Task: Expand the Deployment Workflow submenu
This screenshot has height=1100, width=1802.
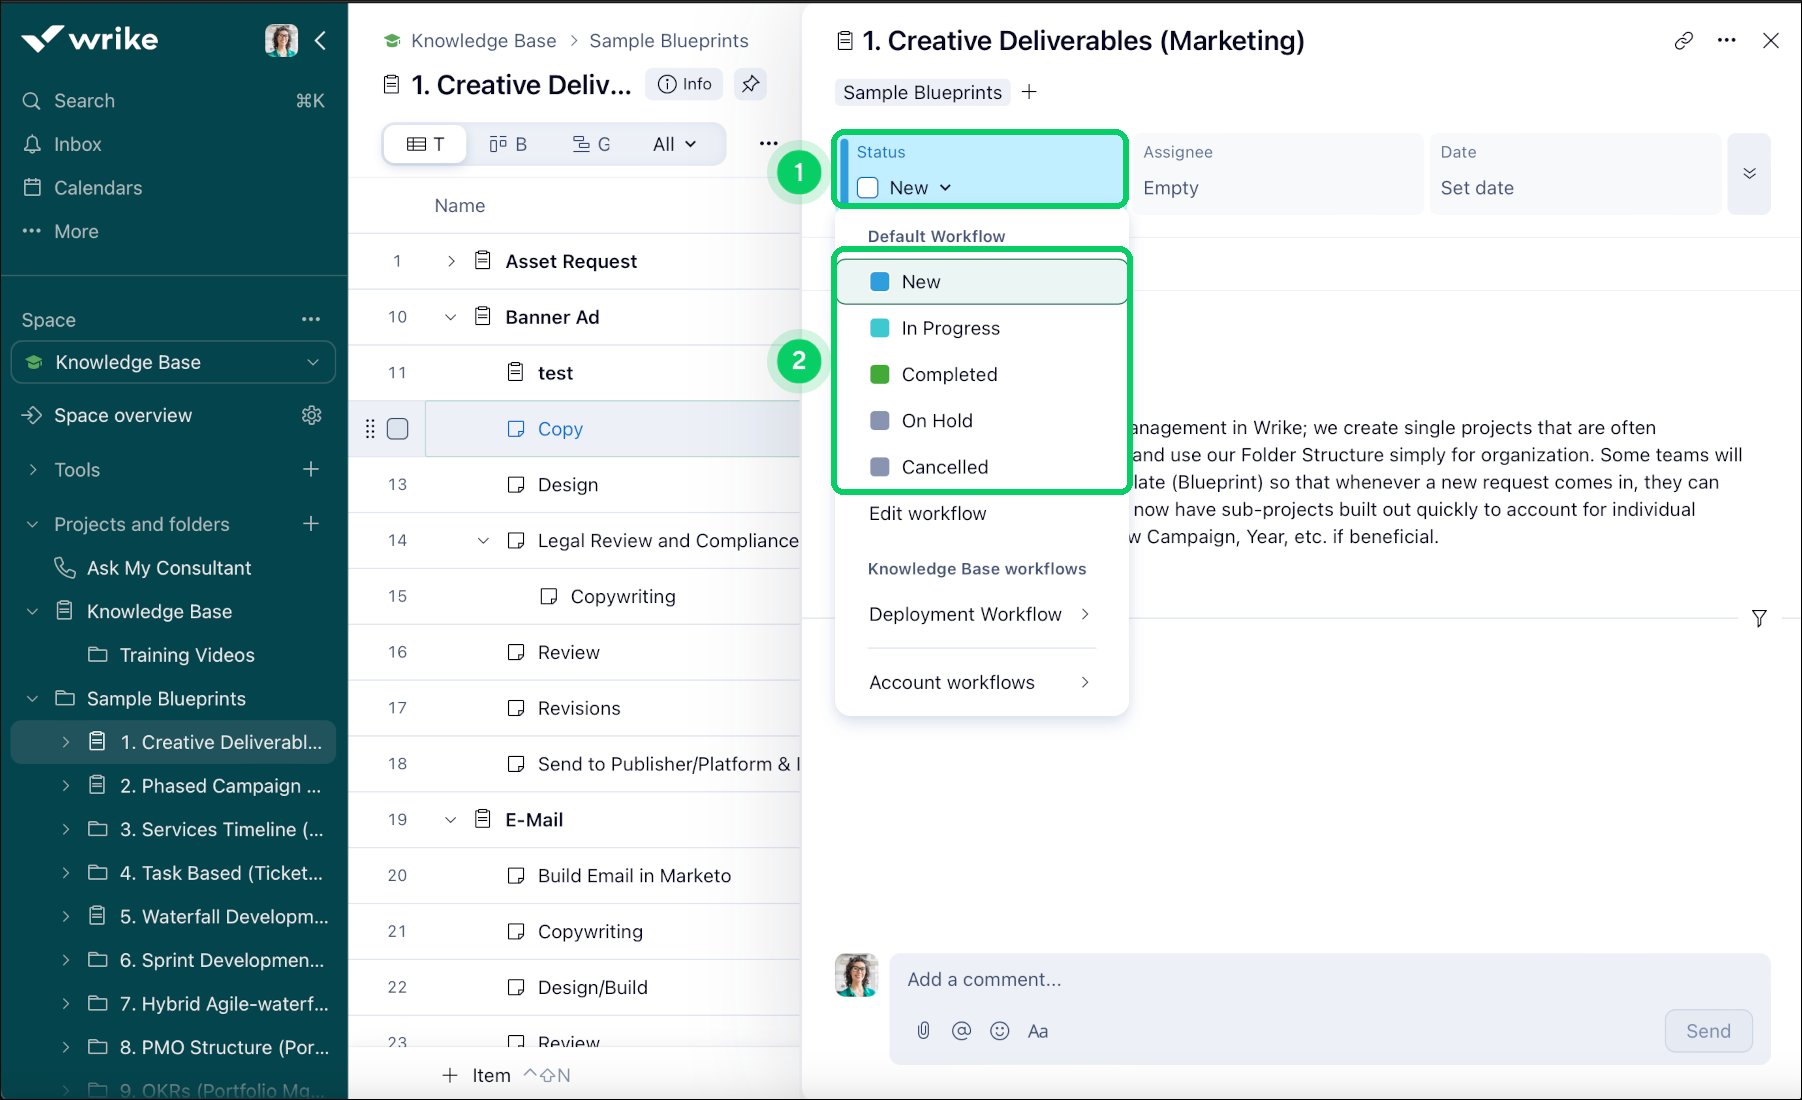Action: [x=965, y=614]
